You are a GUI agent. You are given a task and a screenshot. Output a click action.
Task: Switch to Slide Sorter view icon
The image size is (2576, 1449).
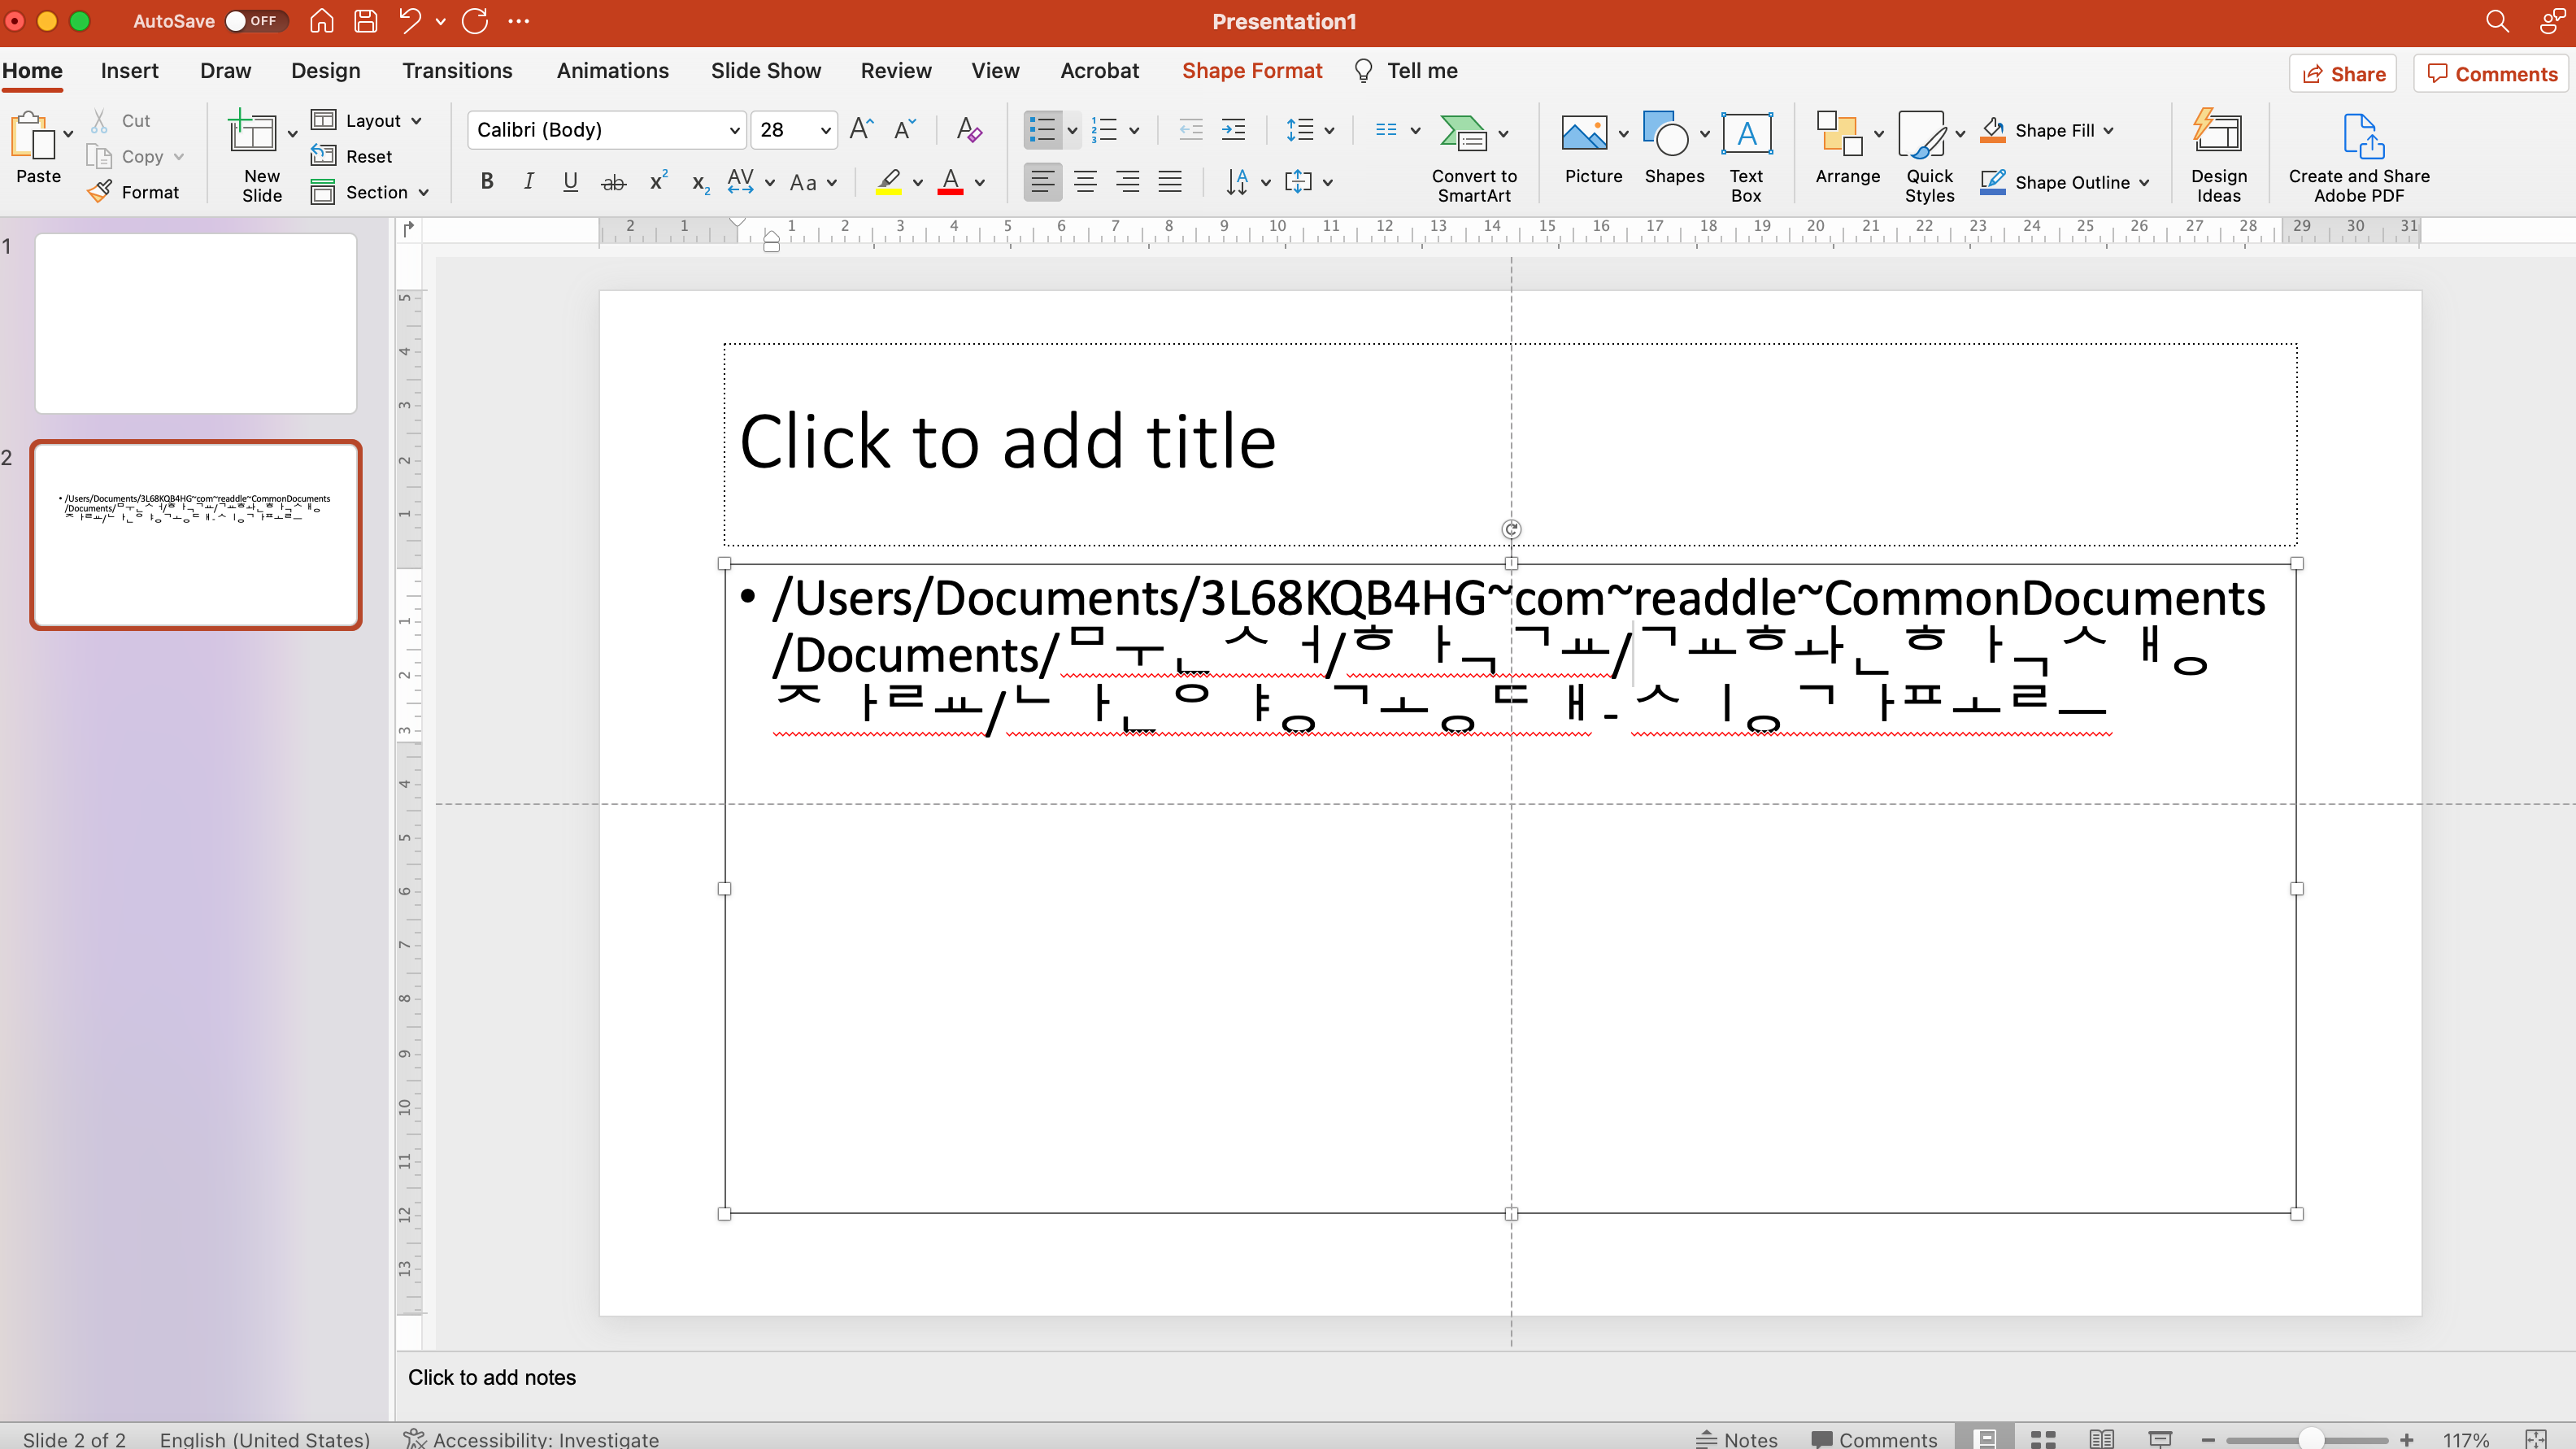click(2042, 1438)
